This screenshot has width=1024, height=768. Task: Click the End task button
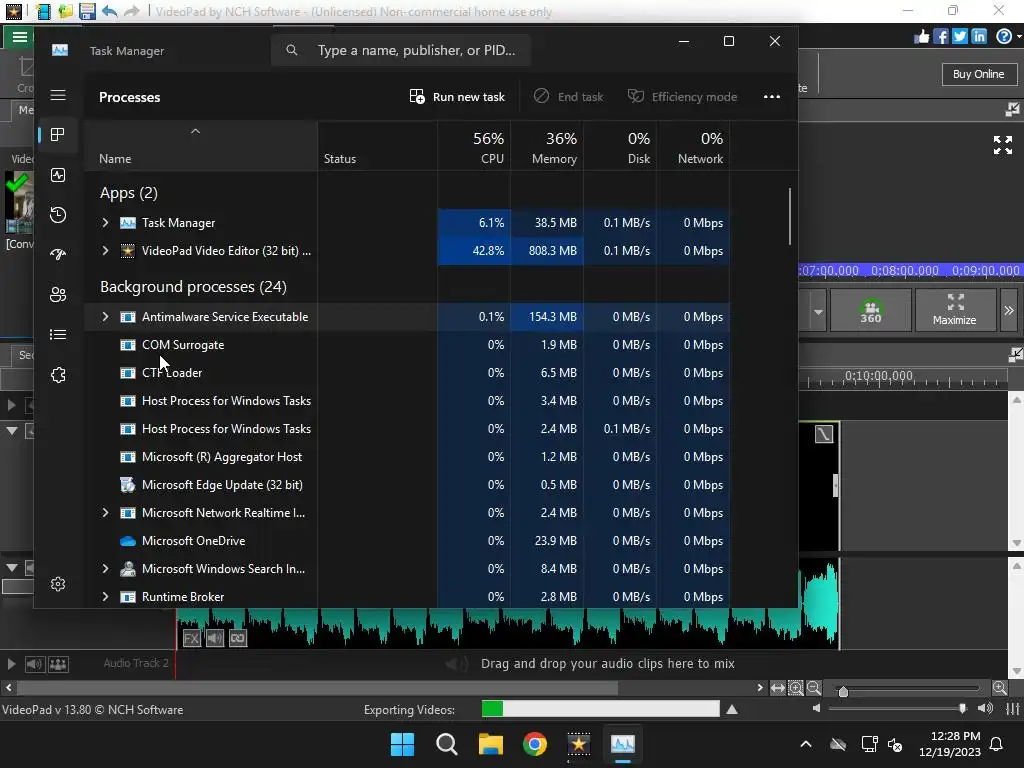click(x=568, y=97)
